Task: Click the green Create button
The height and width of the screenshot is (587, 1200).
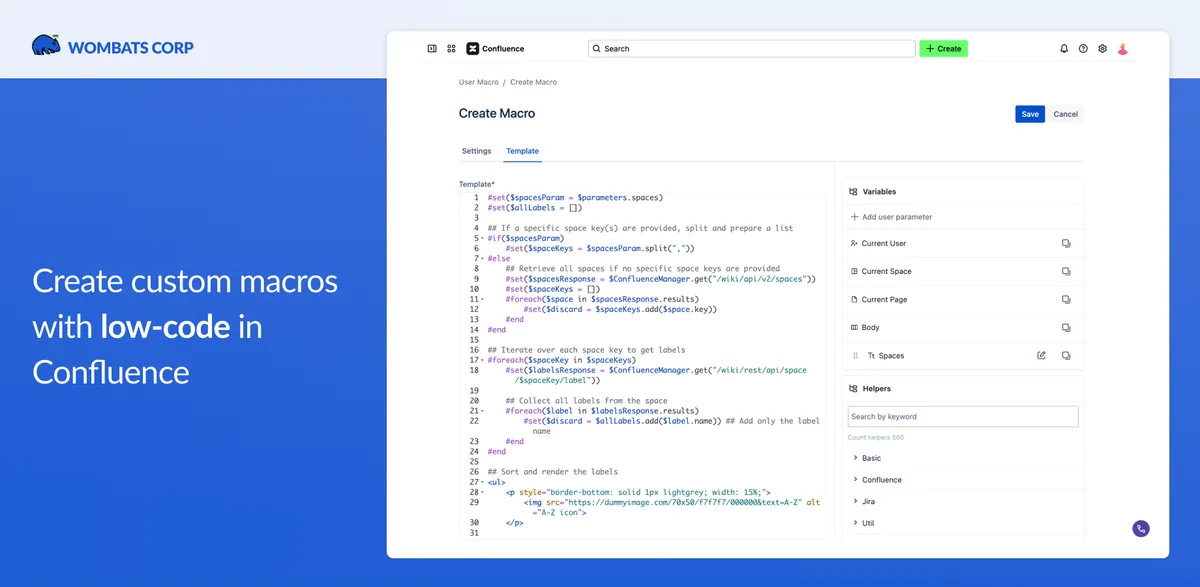Action: 943,48
